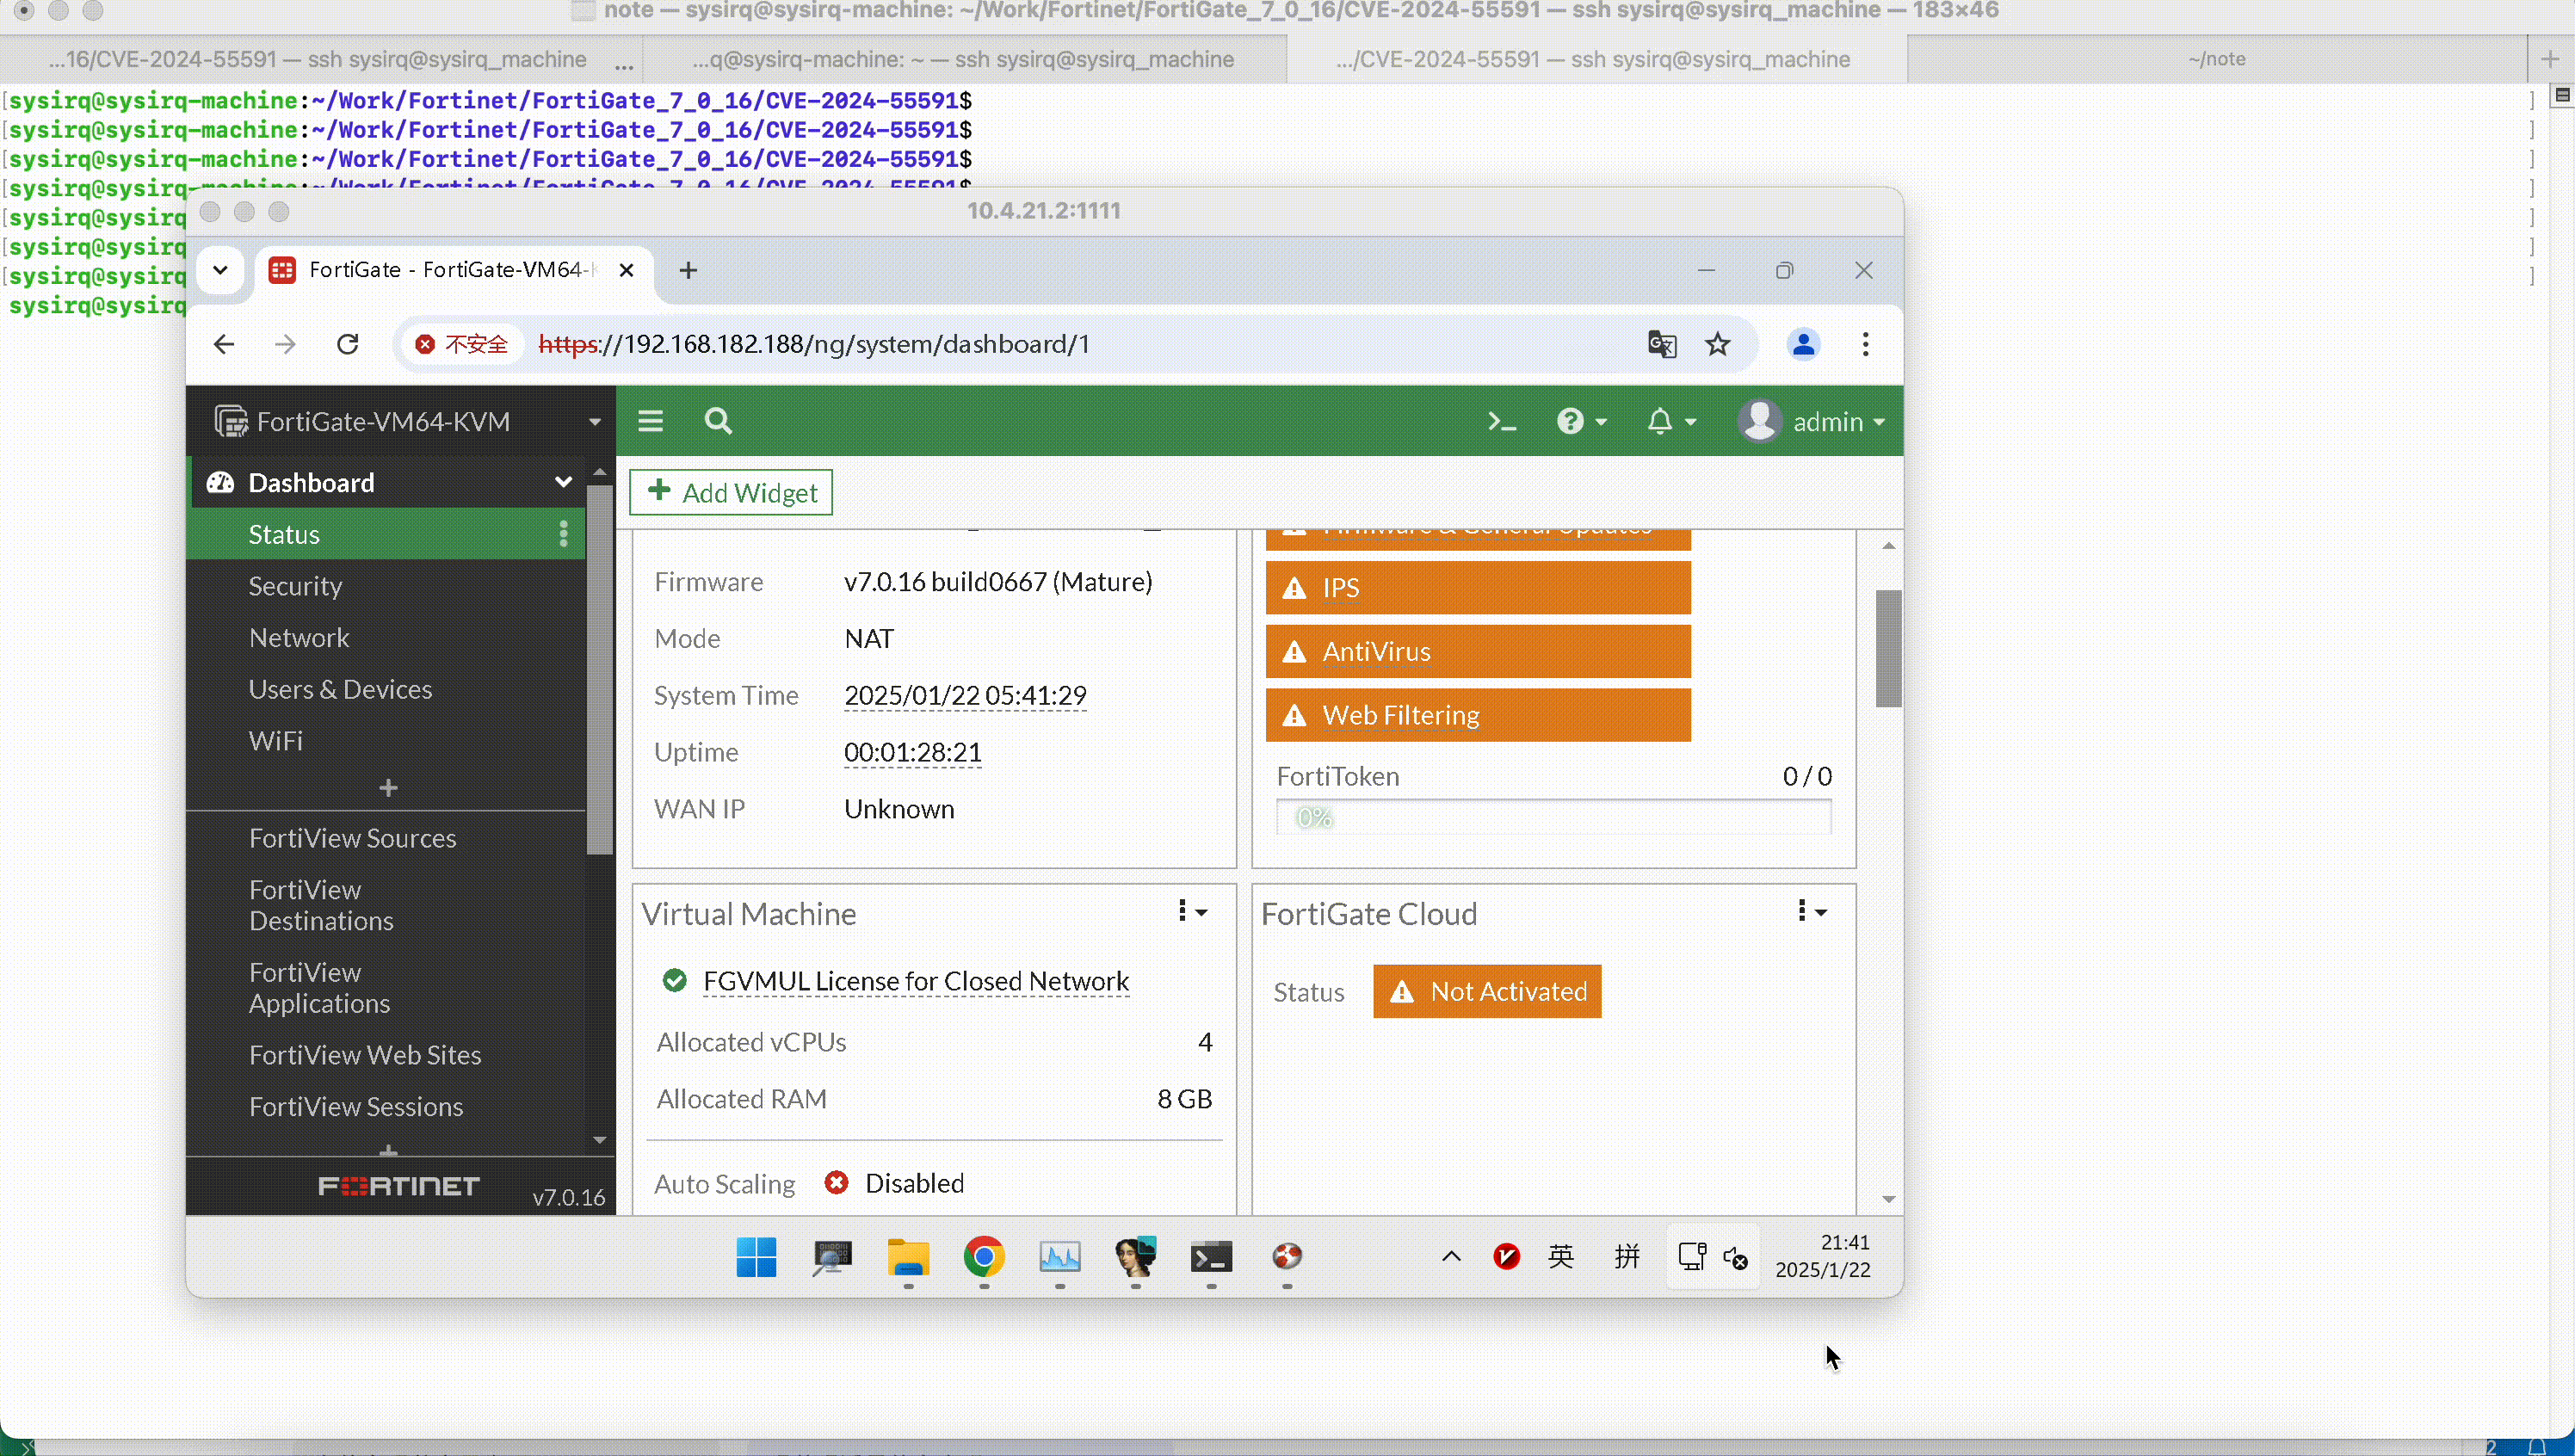Open File Explorer from the taskbar
The width and height of the screenshot is (2575, 1456).
coord(908,1258)
